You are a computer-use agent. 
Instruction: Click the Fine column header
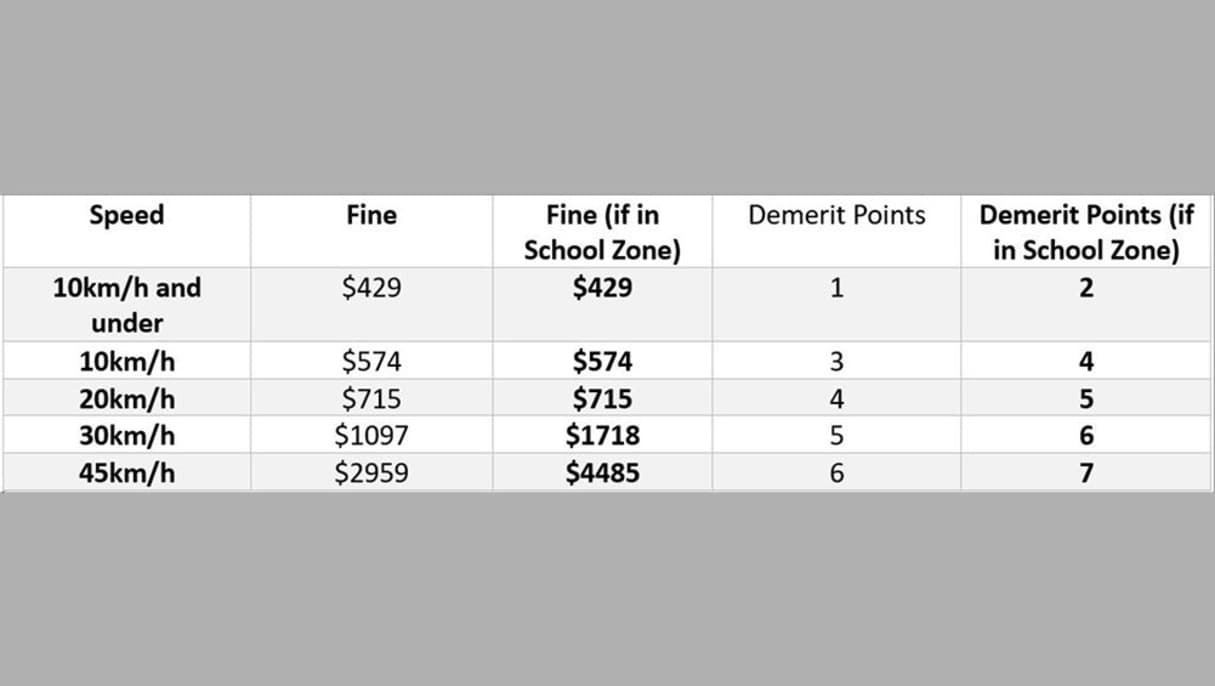[371, 216]
